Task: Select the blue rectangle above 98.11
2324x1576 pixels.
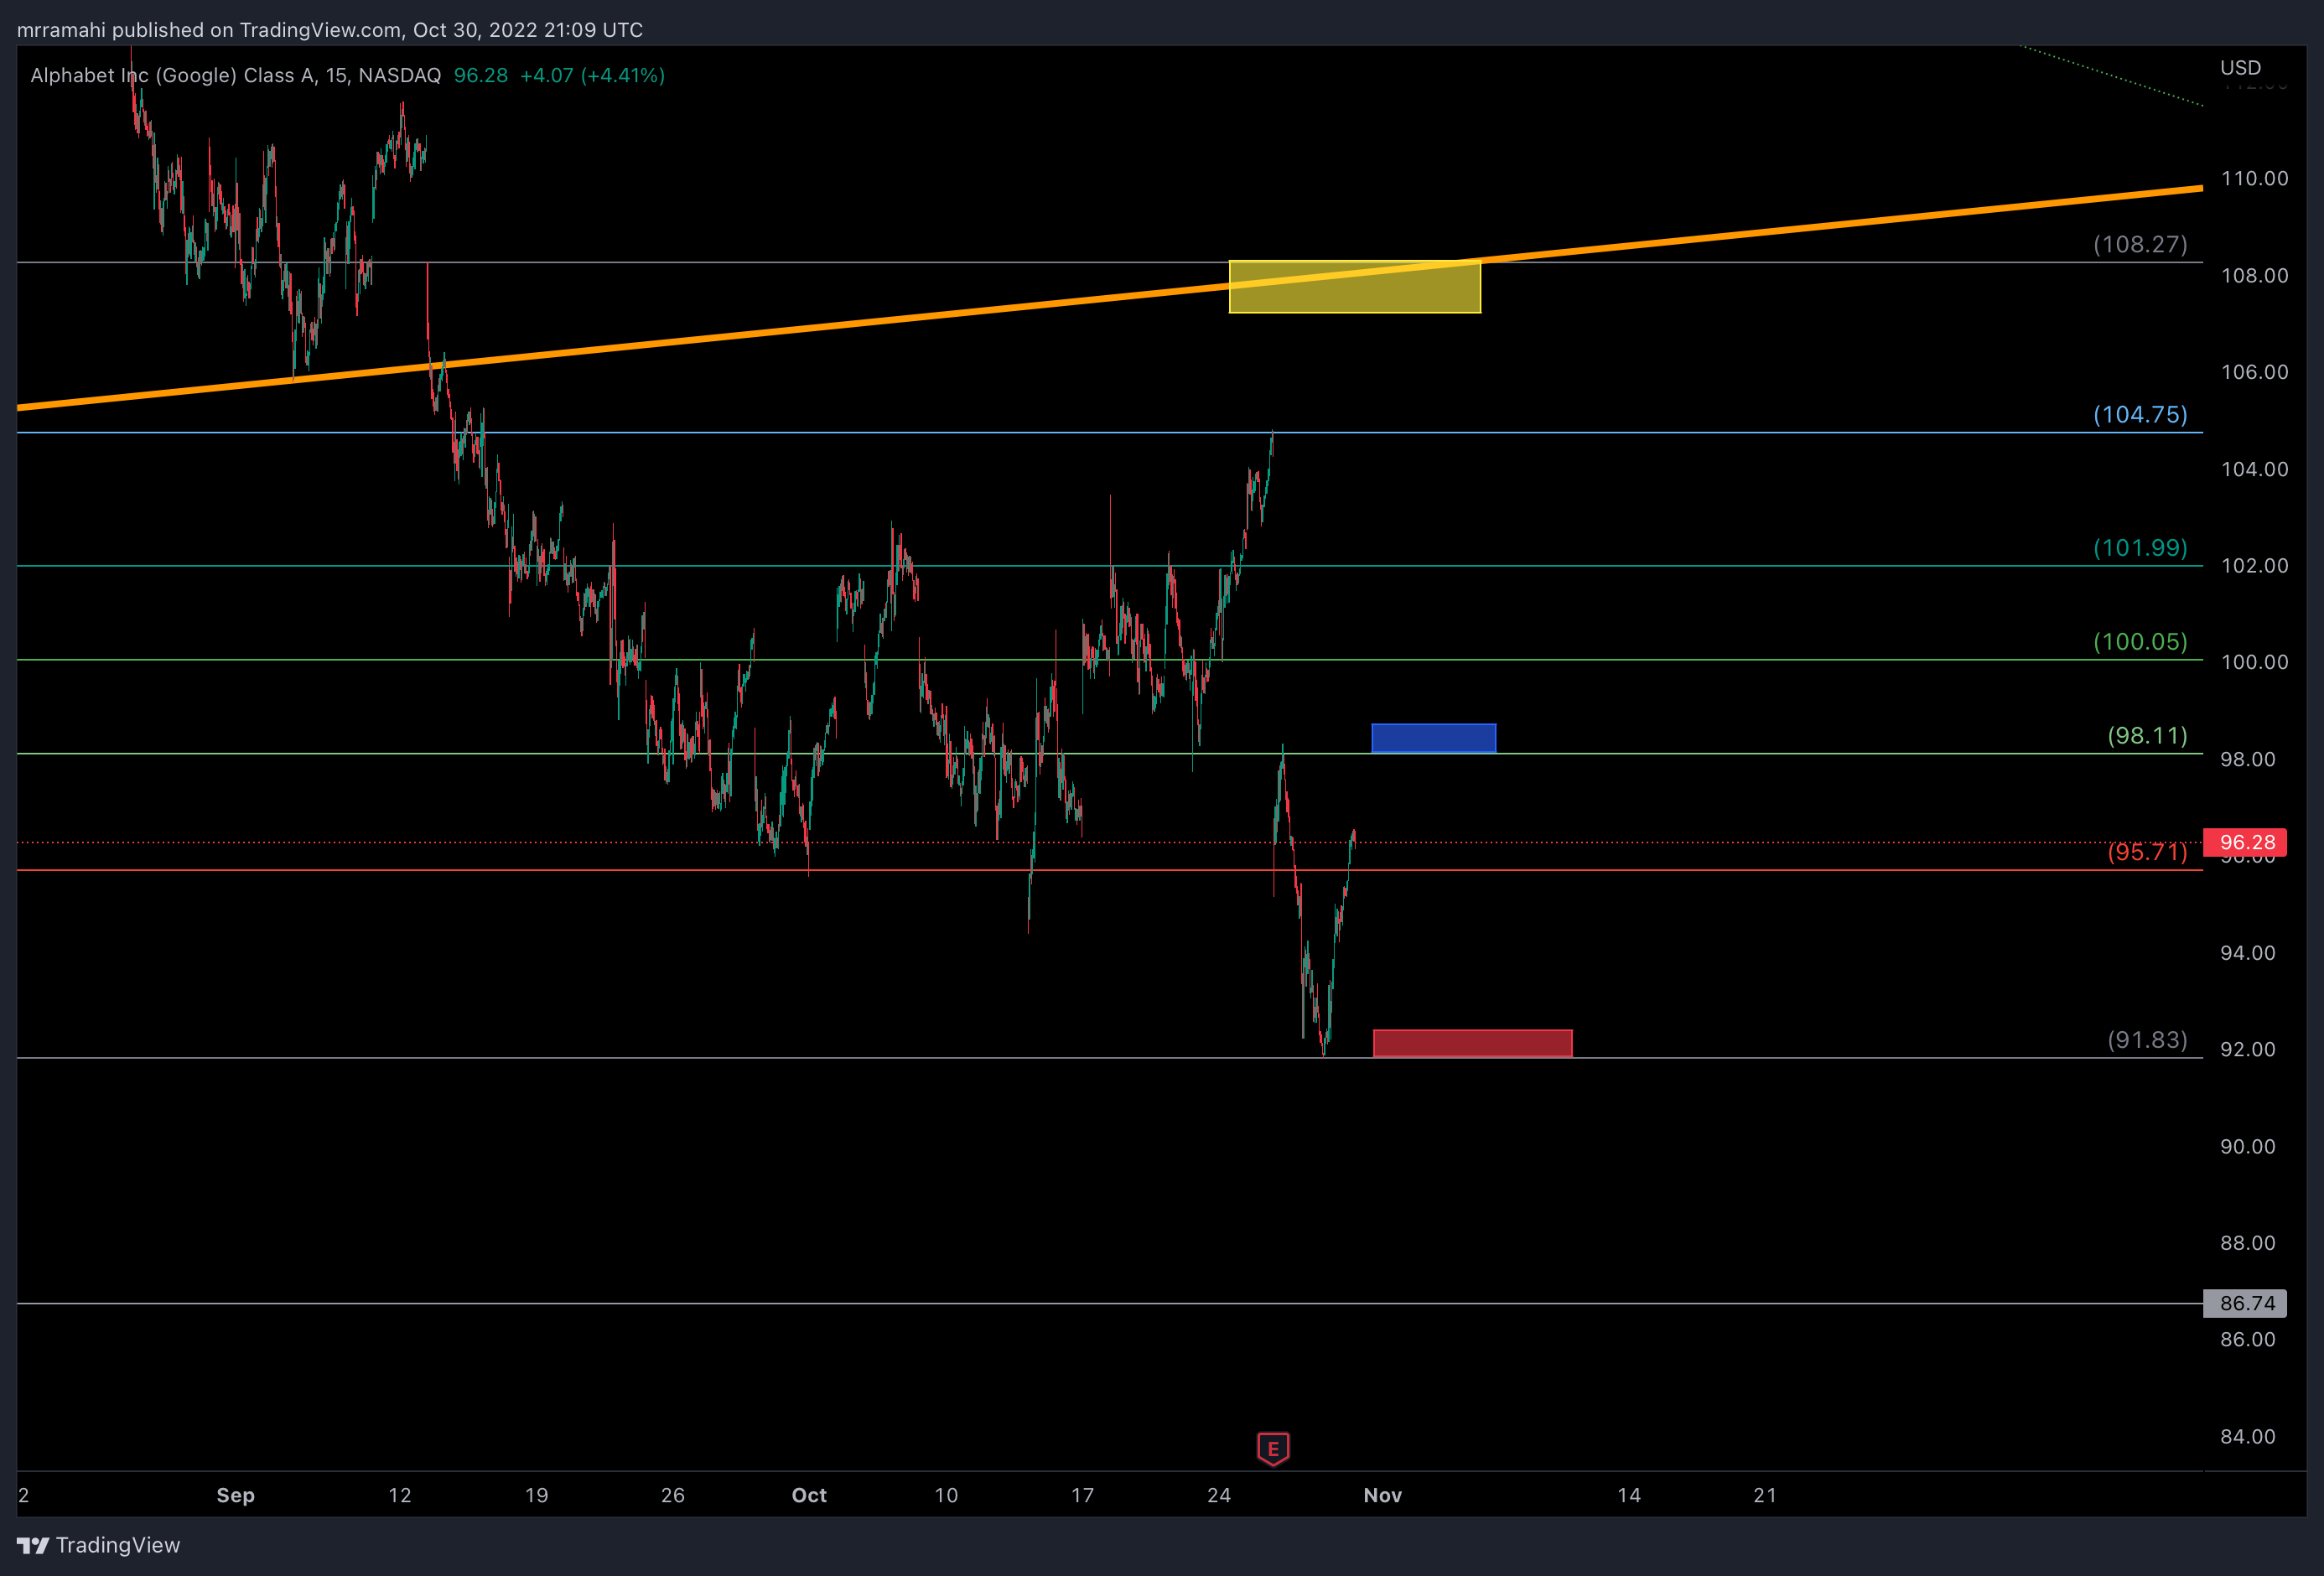Action: [x=1433, y=738]
